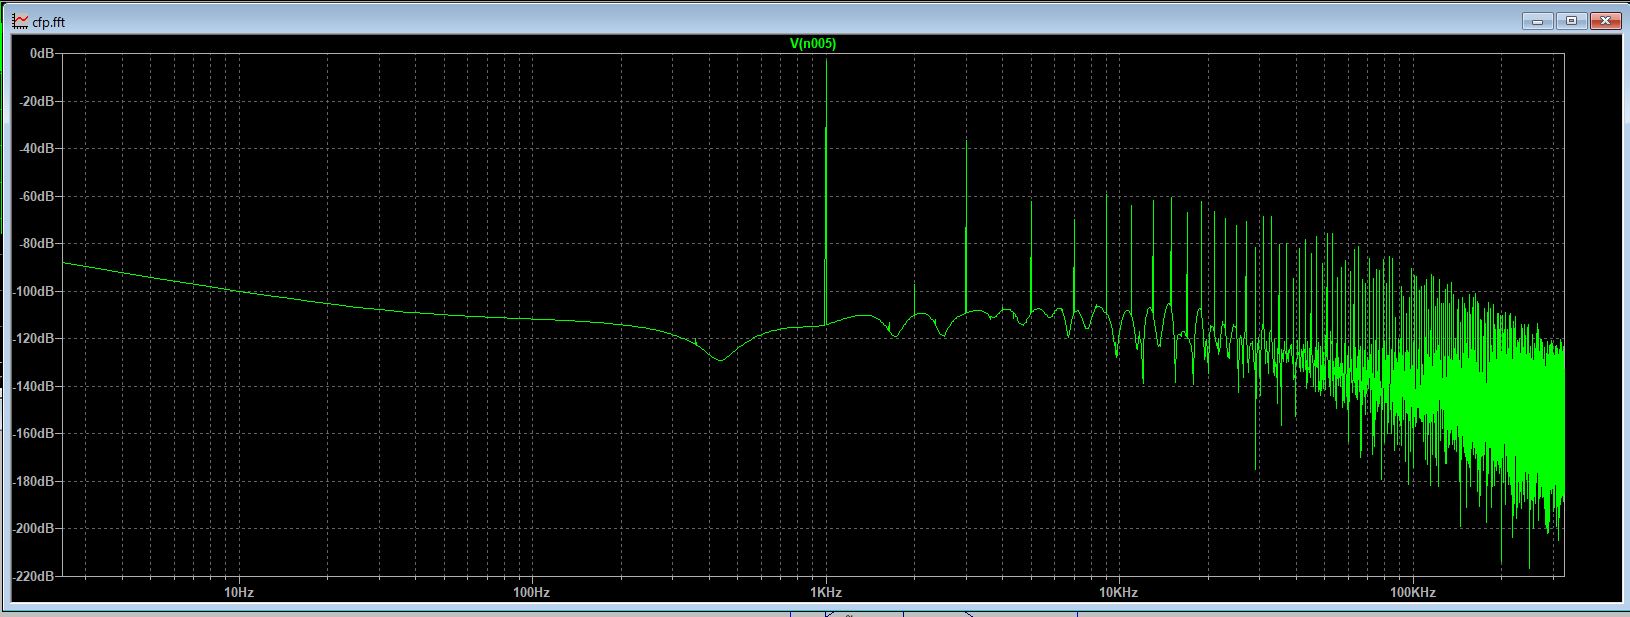Click the 0dB vertical axis label
1630x617 pixels.
42,53
